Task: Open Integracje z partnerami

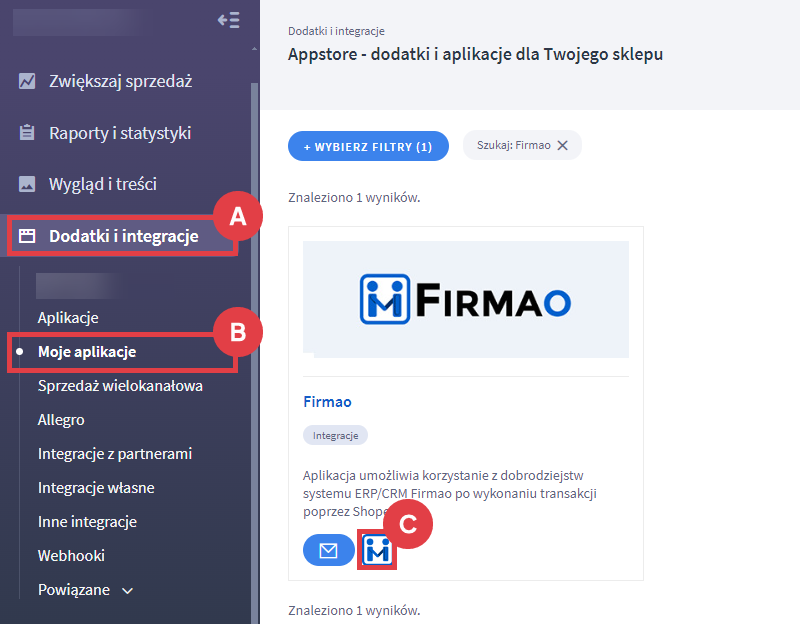Action: point(115,454)
